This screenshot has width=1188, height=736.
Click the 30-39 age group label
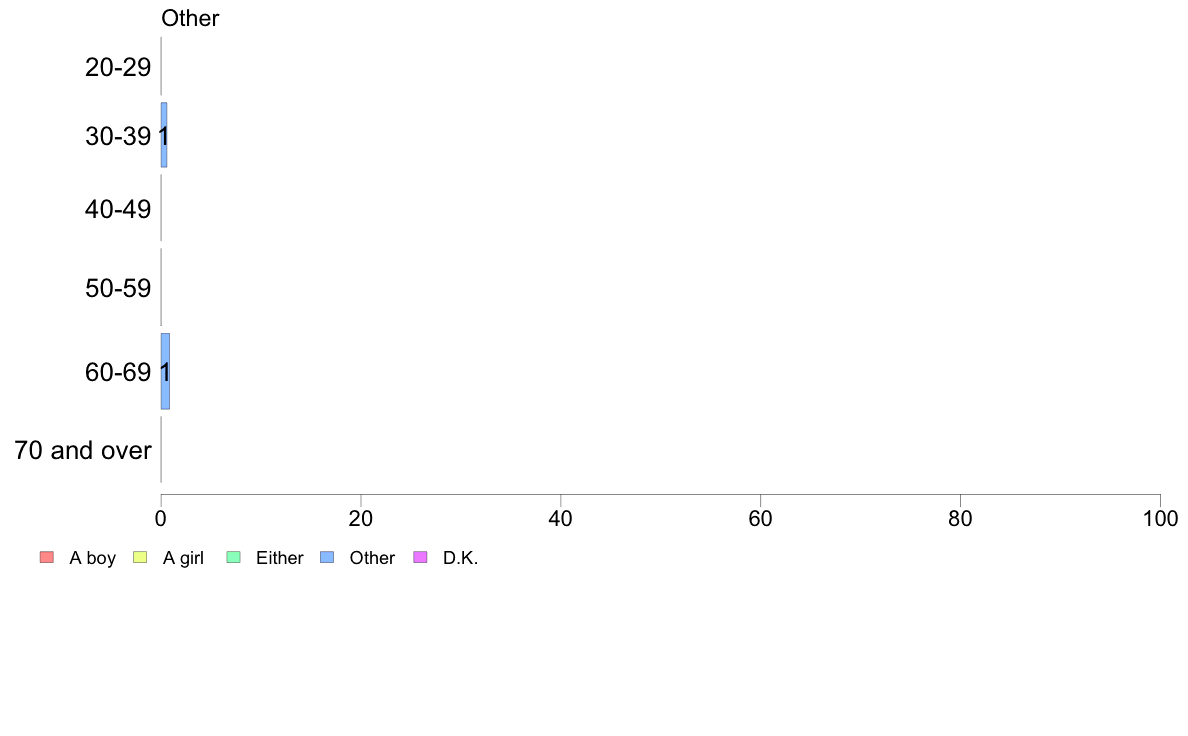118,136
